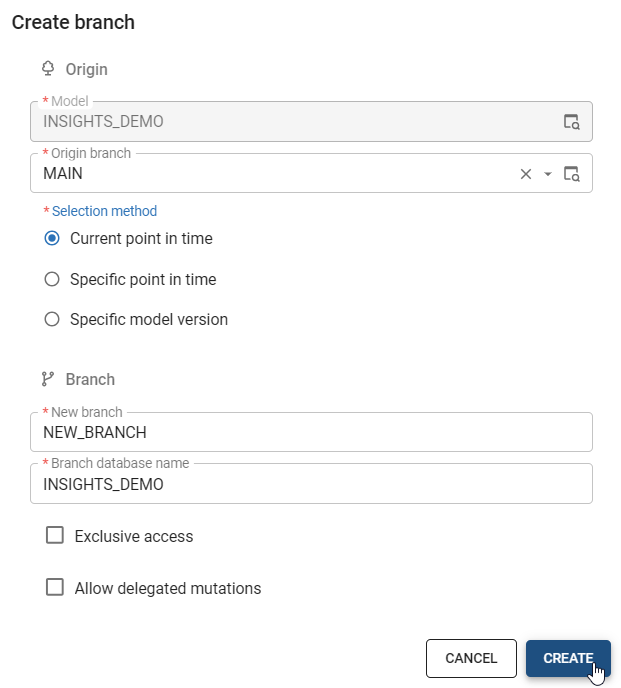Click the Origin section heading text
This screenshot has height=688, width=621.
(x=86, y=69)
